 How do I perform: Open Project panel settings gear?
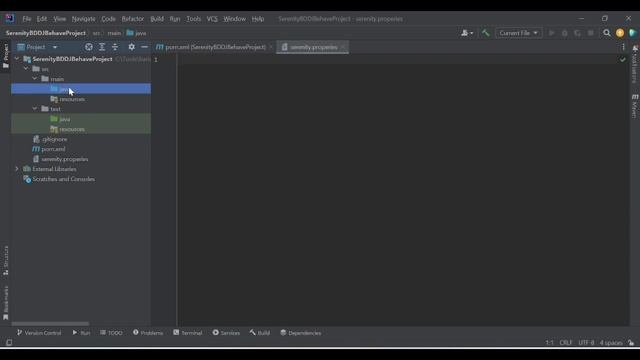[x=131, y=47]
